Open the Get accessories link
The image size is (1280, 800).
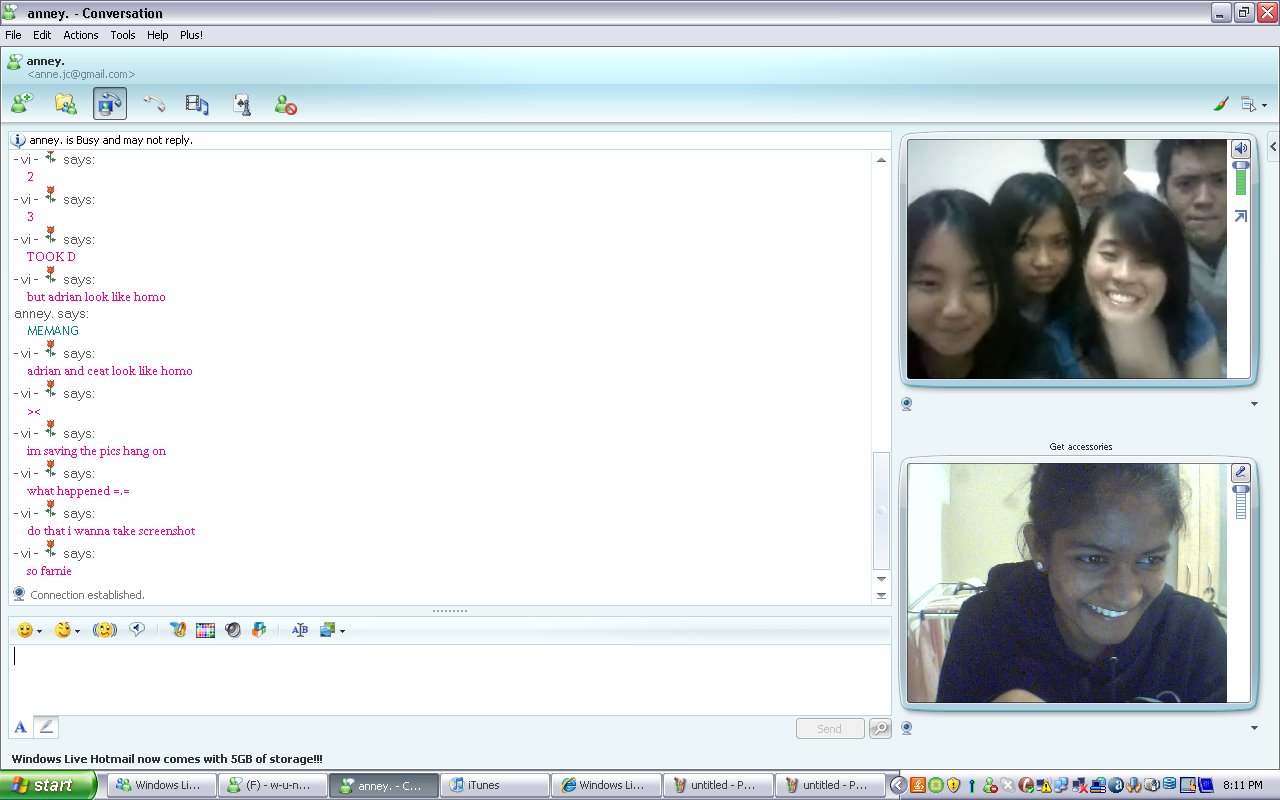(x=1081, y=447)
